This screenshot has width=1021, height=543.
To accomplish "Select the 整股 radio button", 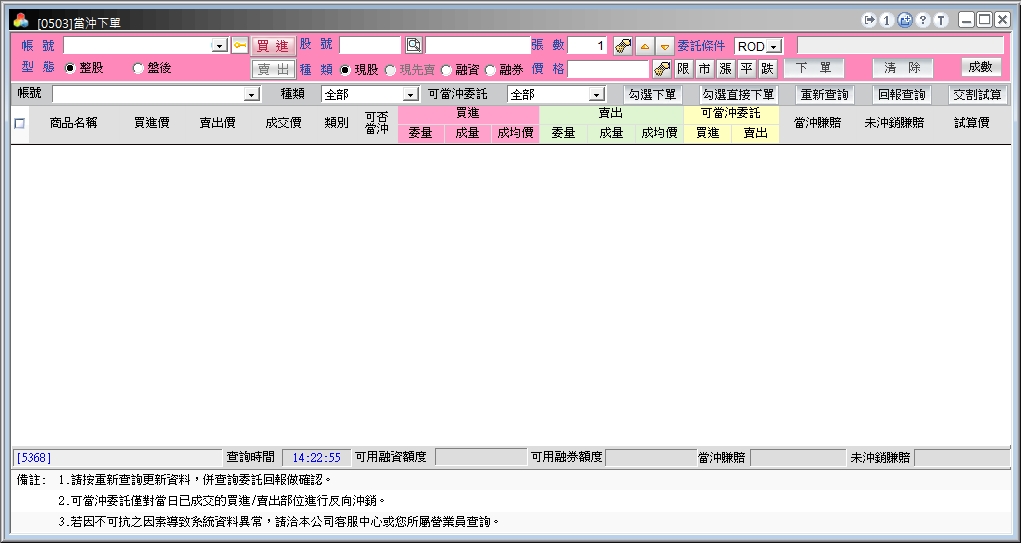I will coord(70,68).
